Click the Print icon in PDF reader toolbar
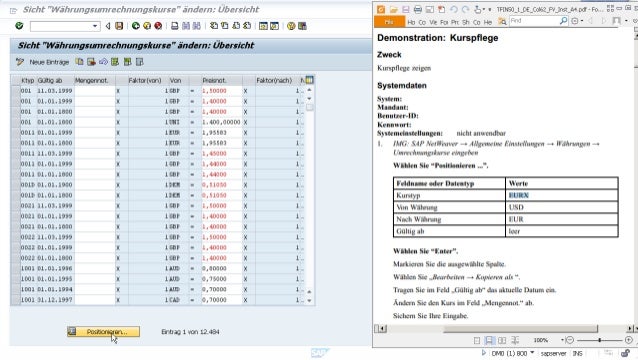 tap(417, 9)
